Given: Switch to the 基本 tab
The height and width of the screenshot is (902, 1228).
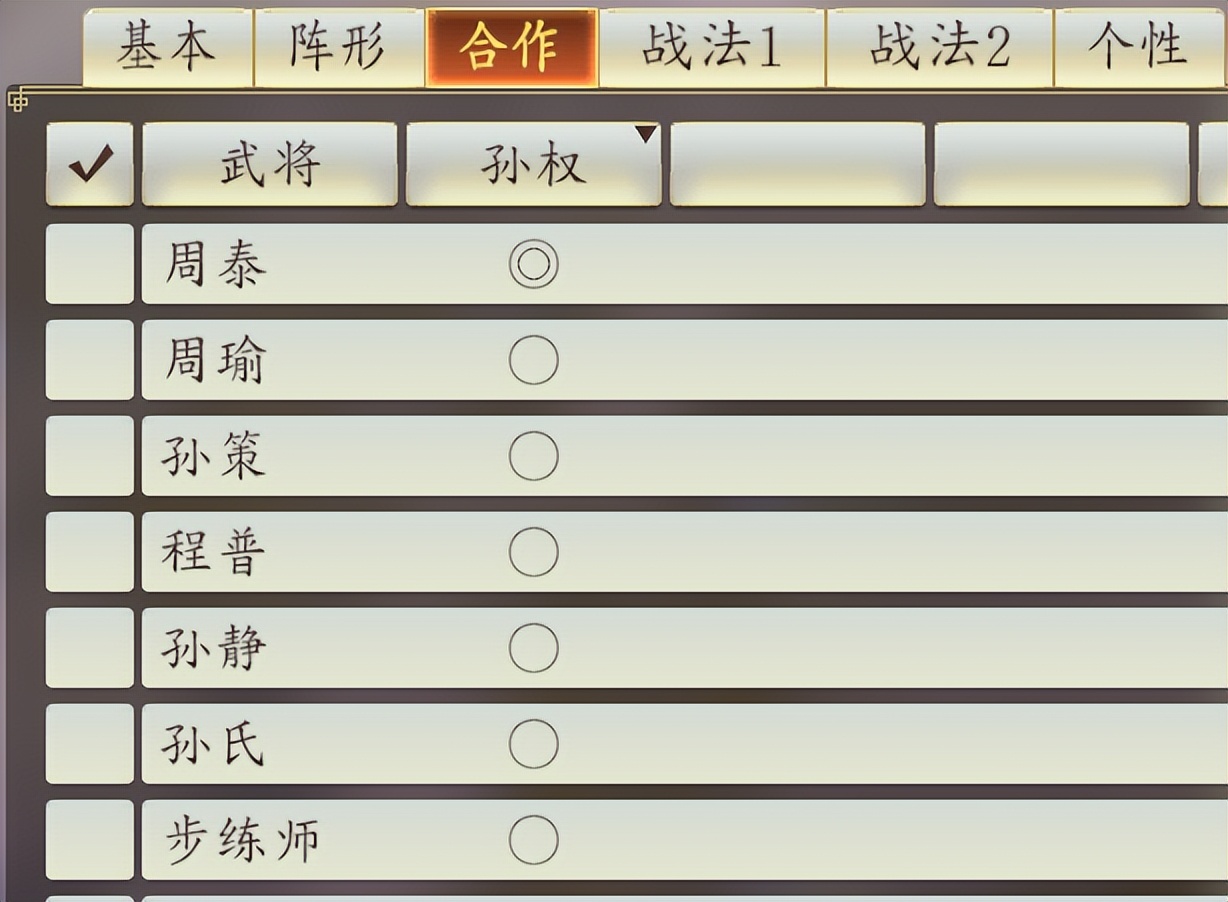Looking at the screenshot, I should [x=167, y=48].
